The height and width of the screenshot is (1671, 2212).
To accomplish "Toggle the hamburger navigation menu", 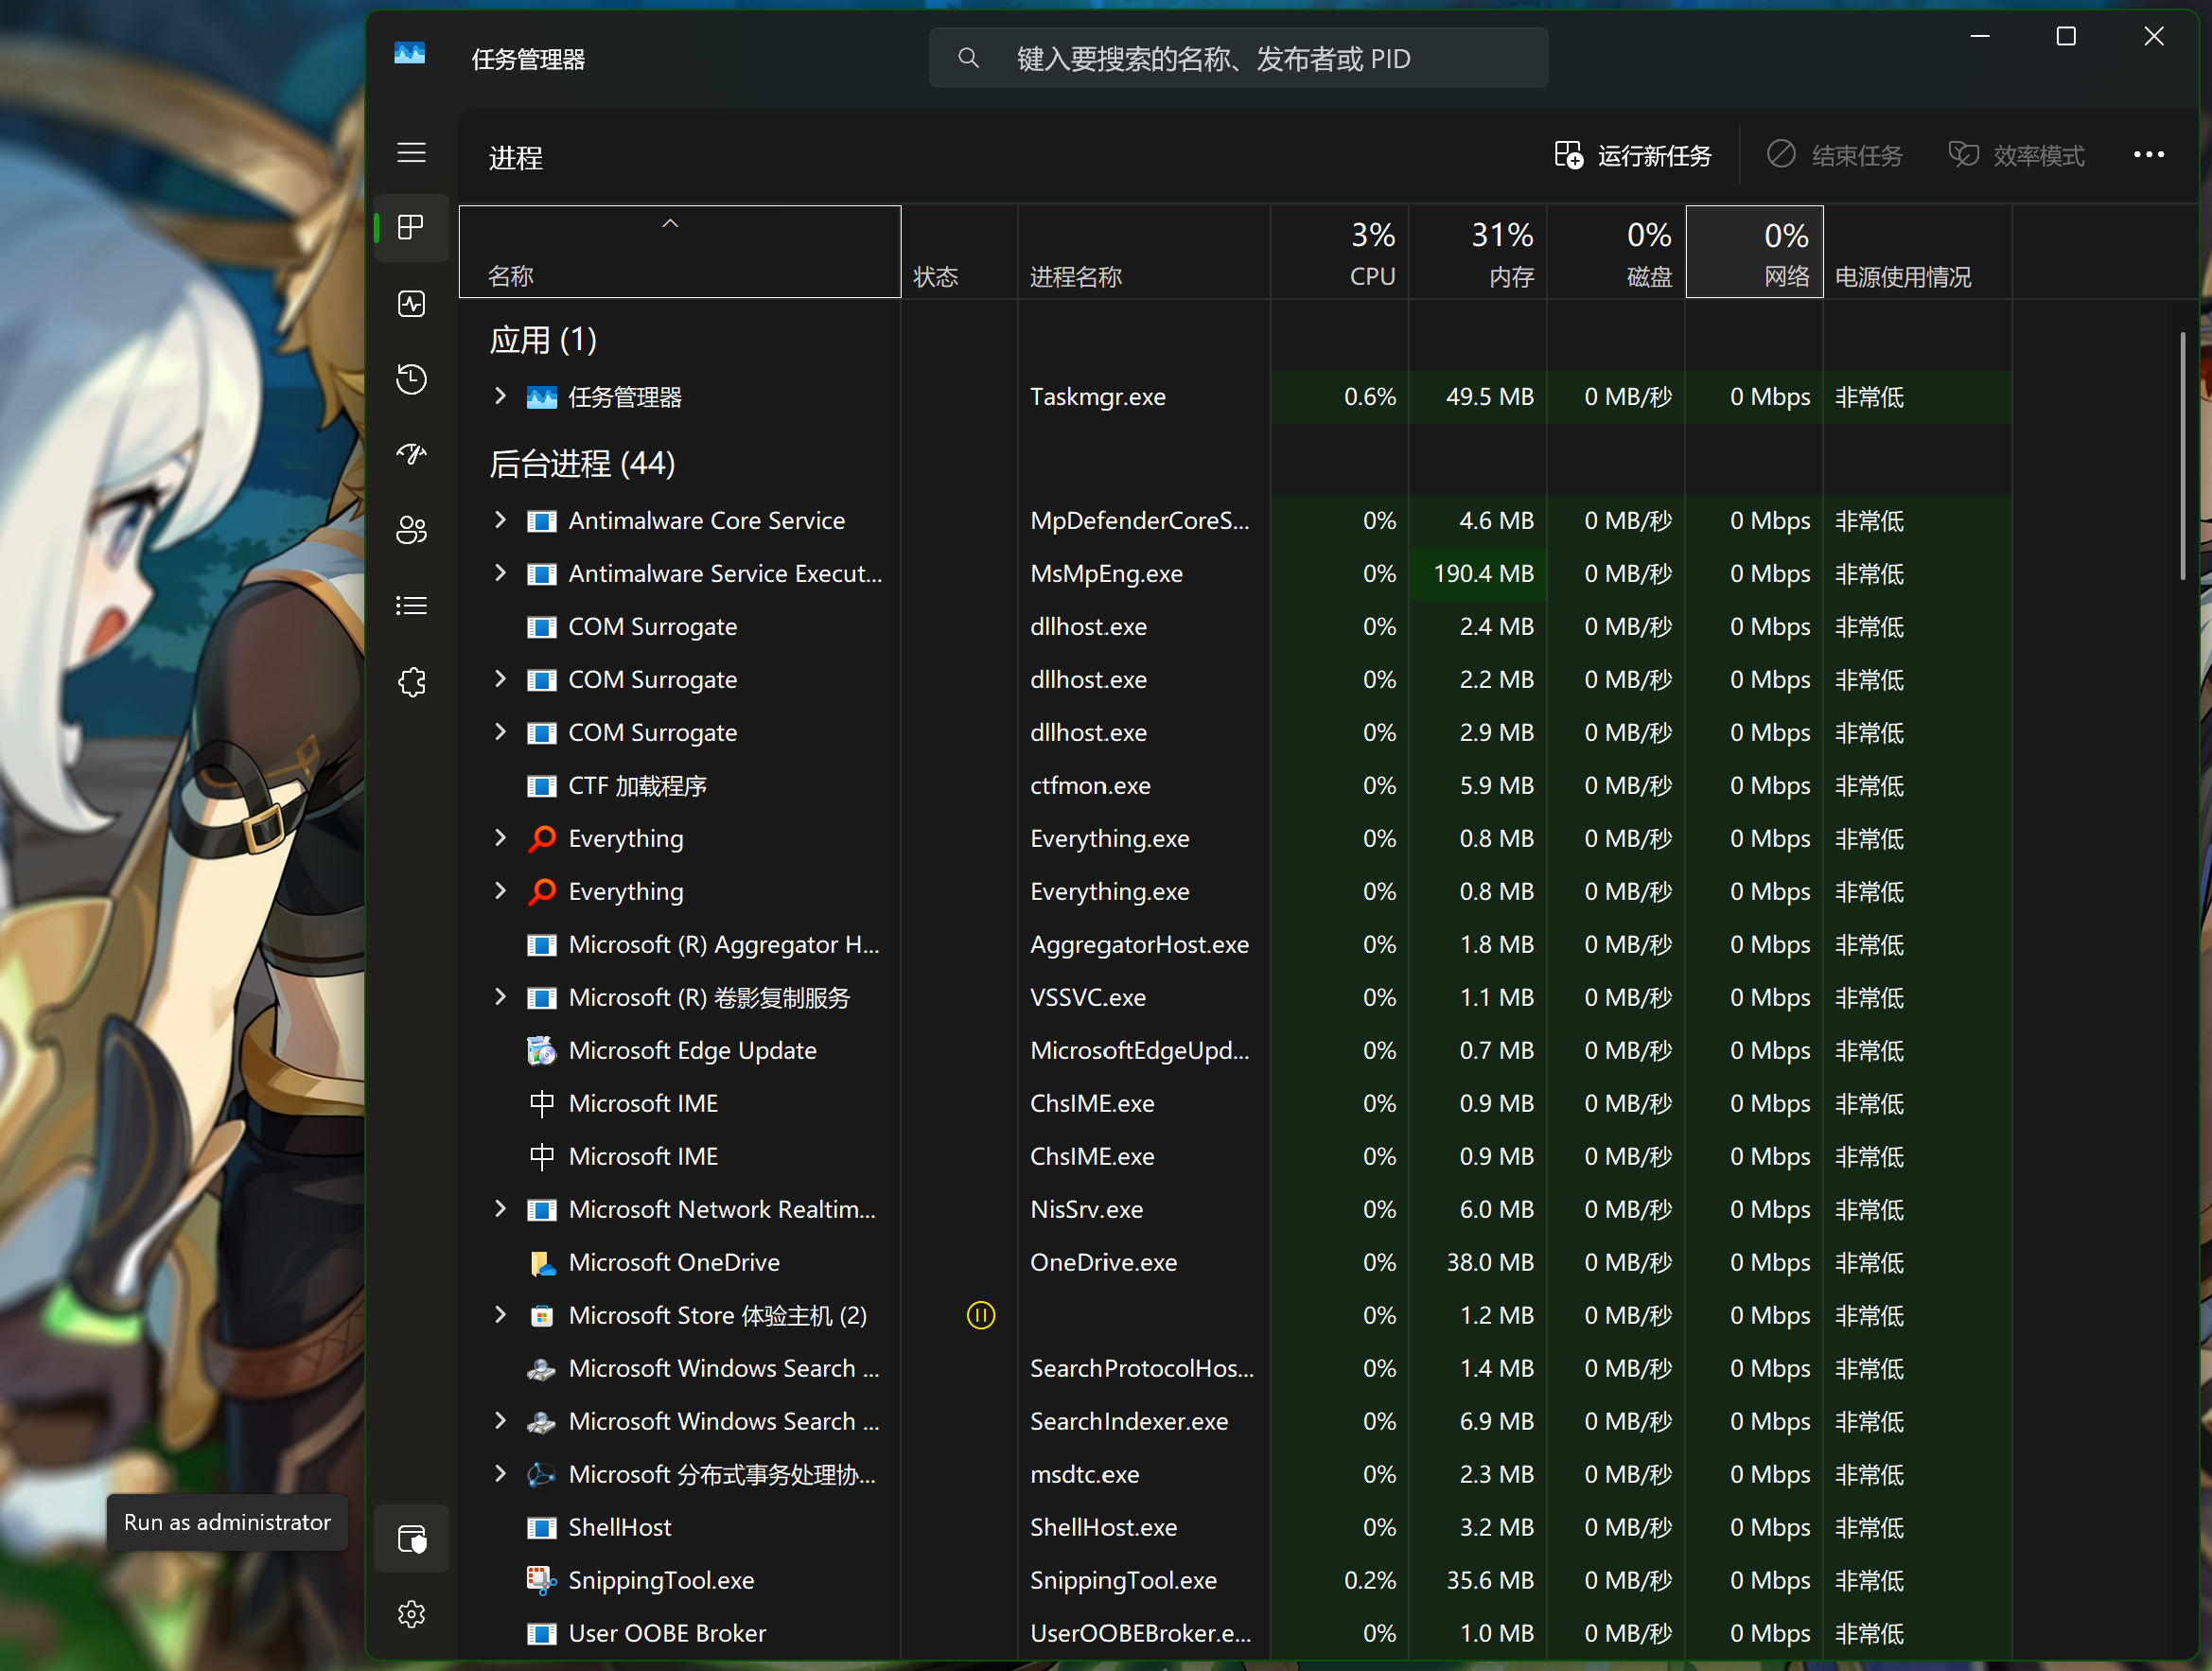I will pos(411,153).
